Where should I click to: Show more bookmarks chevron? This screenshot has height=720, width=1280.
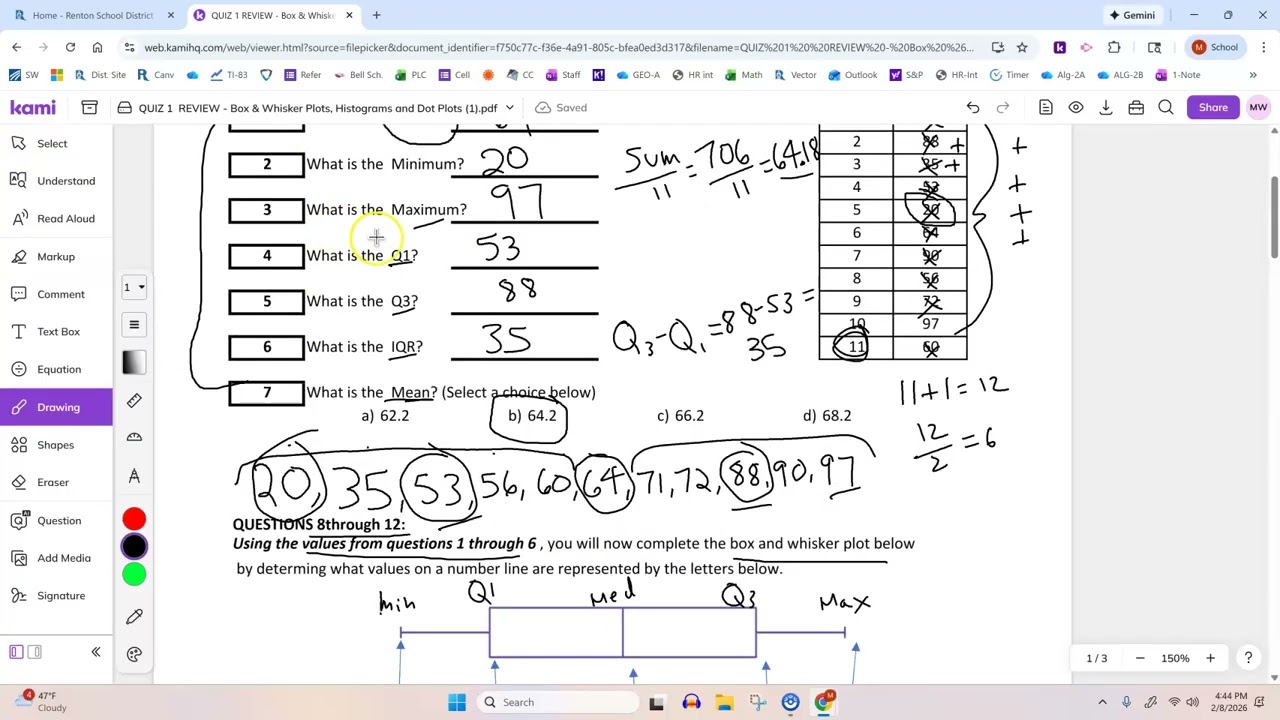click(1252, 75)
